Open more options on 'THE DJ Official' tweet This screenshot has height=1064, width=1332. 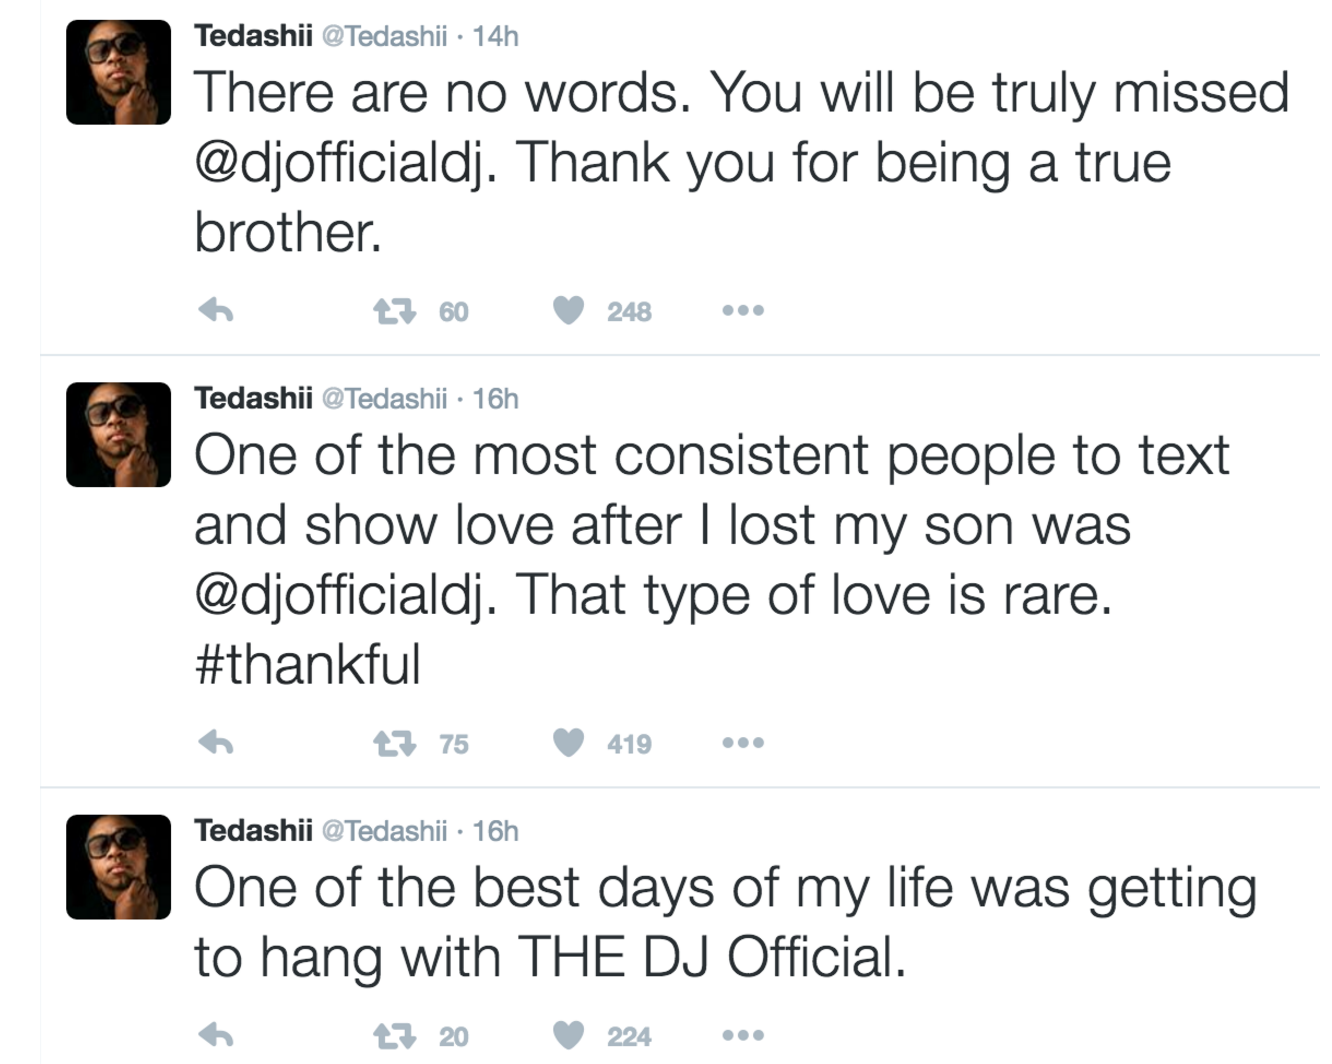pyautogui.click(x=743, y=1035)
